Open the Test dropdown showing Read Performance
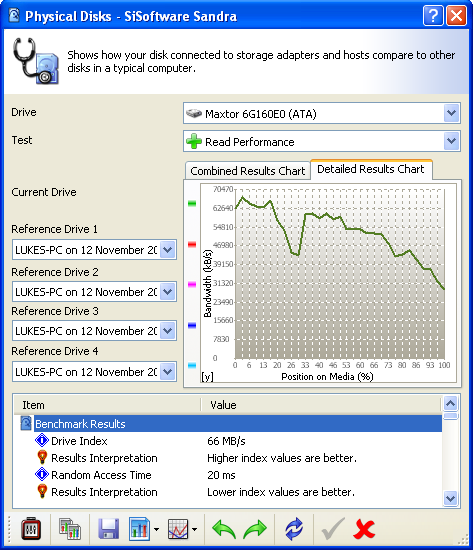Viewport: 473px width, 550px height. [x=322, y=141]
